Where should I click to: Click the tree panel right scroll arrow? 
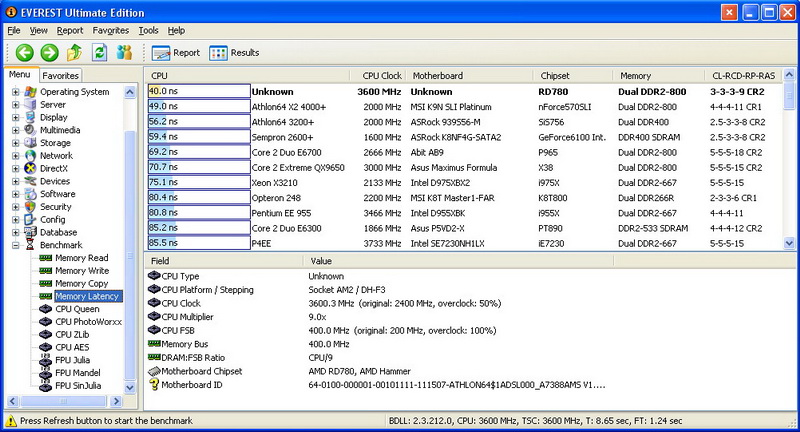[116, 401]
